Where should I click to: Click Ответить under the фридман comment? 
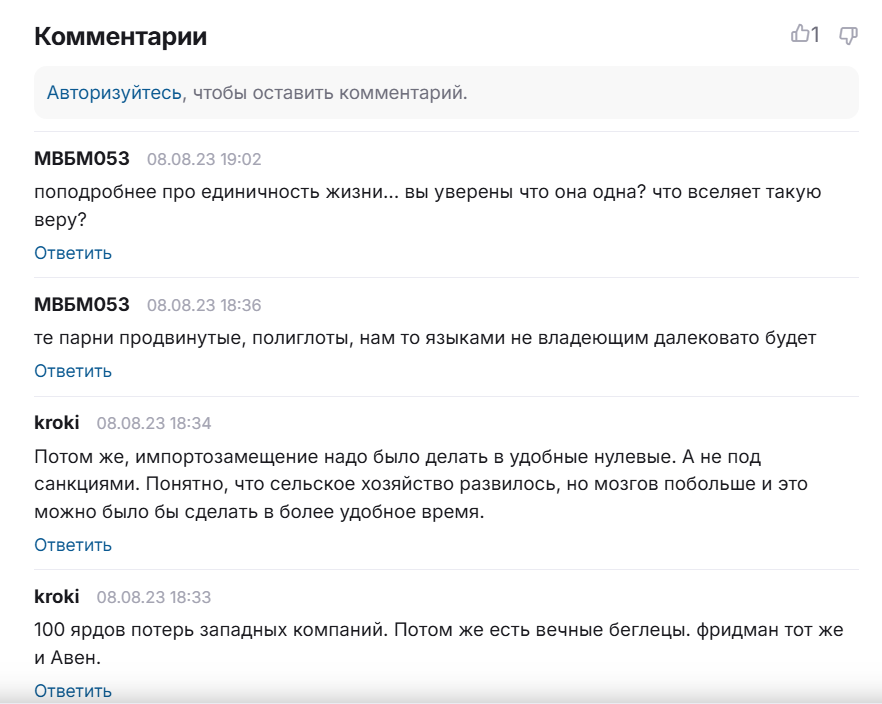73,691
